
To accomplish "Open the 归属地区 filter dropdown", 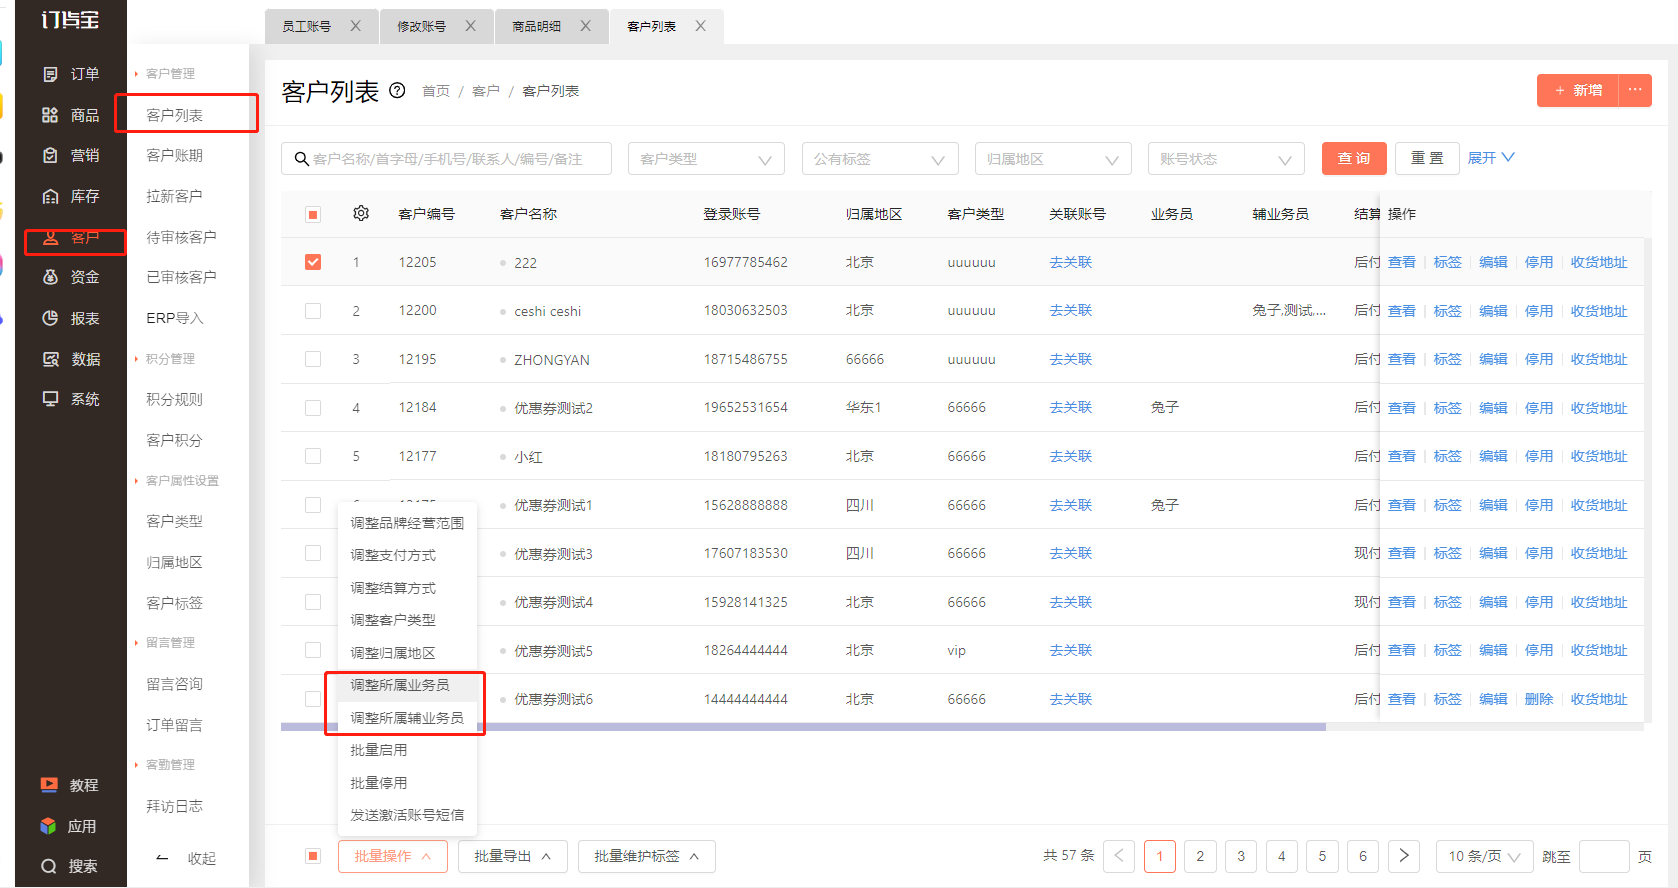I will [x=1053, y=159].
